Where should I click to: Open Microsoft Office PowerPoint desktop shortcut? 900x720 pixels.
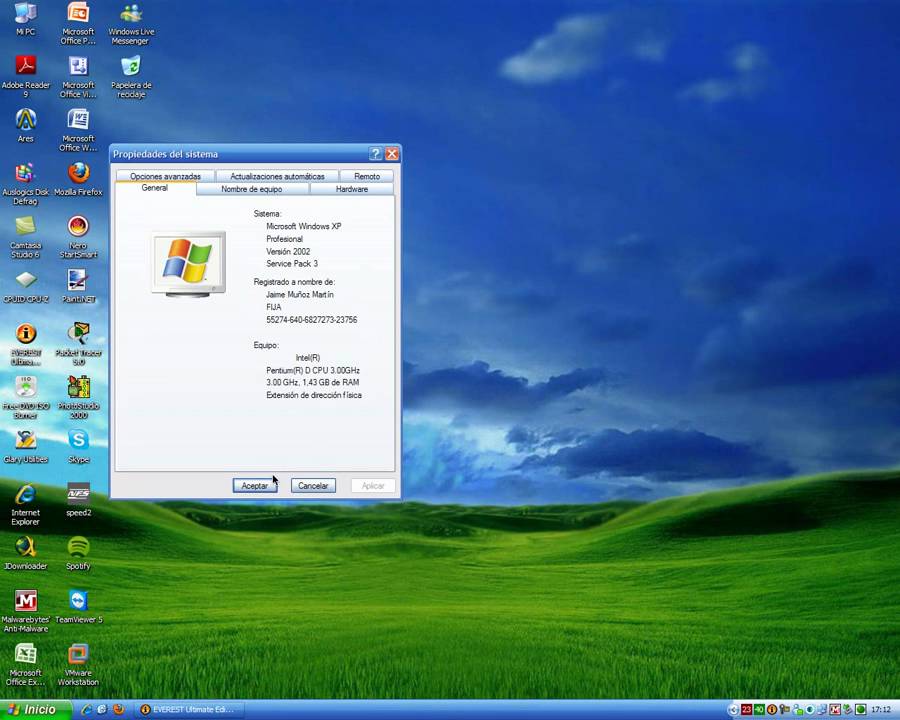(x=78, y=23)
